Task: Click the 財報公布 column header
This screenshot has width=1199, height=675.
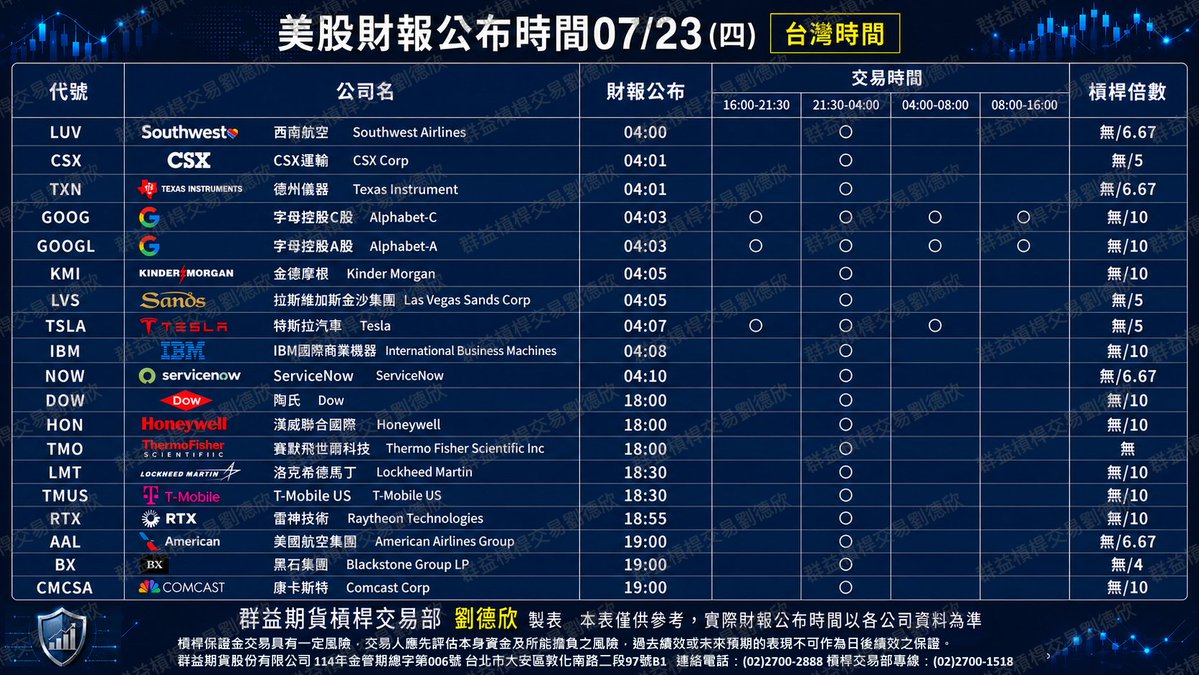Action: [645, 92]
